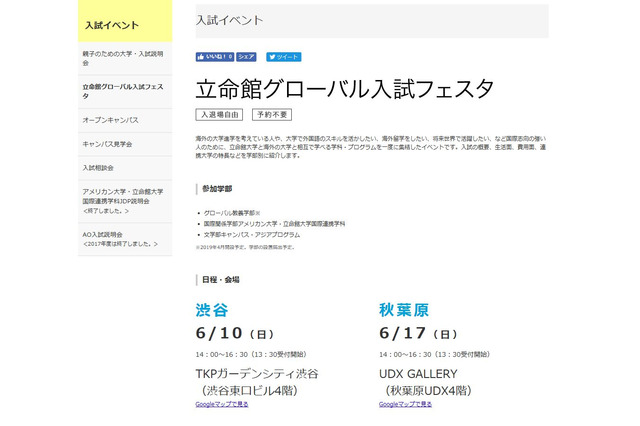The width and height of the screenshot is (640, 426).
Task: Open キャンパス見学会 sidebar item
Action: pos(125,144)
